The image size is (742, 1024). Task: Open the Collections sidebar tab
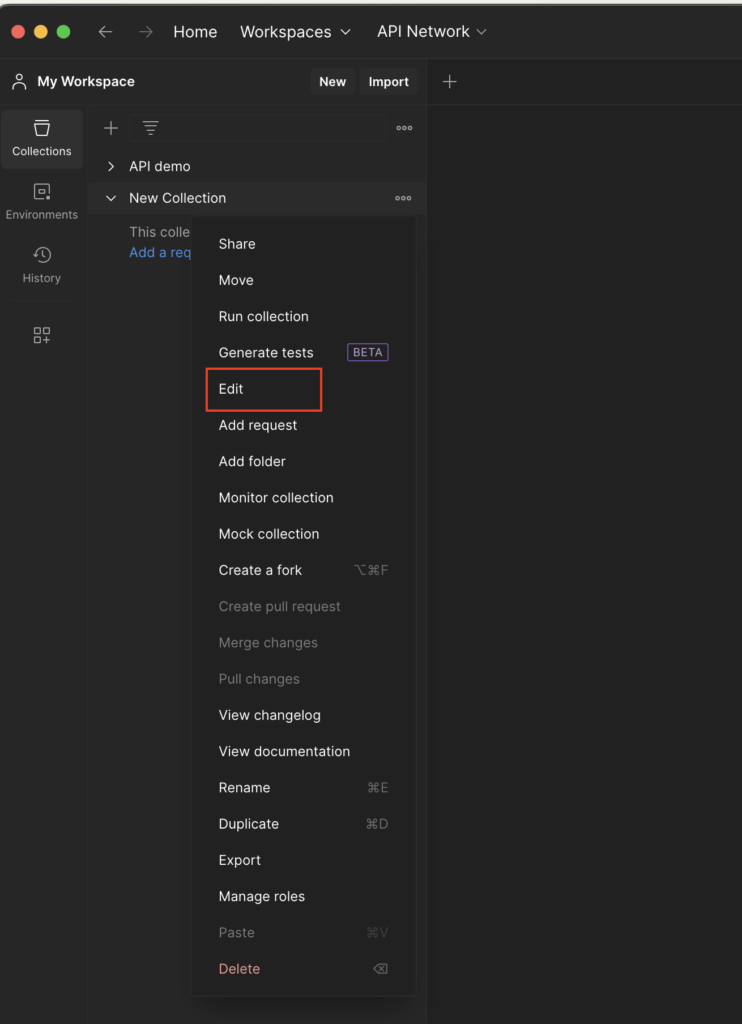(42, 139)
